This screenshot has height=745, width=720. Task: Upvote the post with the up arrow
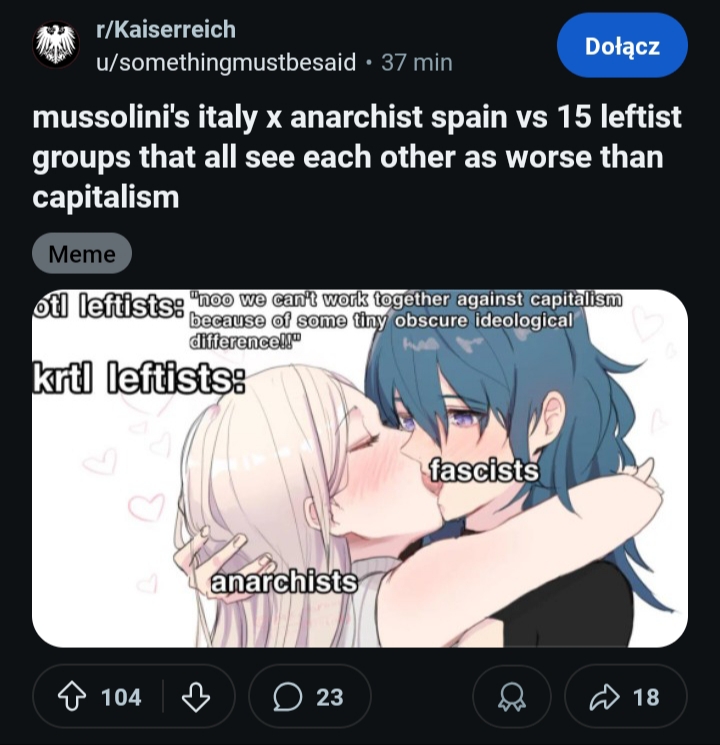72,697
